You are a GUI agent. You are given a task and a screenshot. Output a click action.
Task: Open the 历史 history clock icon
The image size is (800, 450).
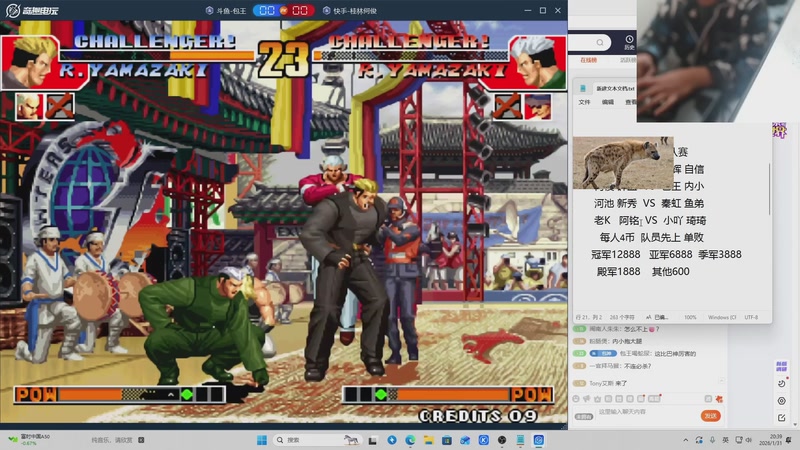[629, 42]
